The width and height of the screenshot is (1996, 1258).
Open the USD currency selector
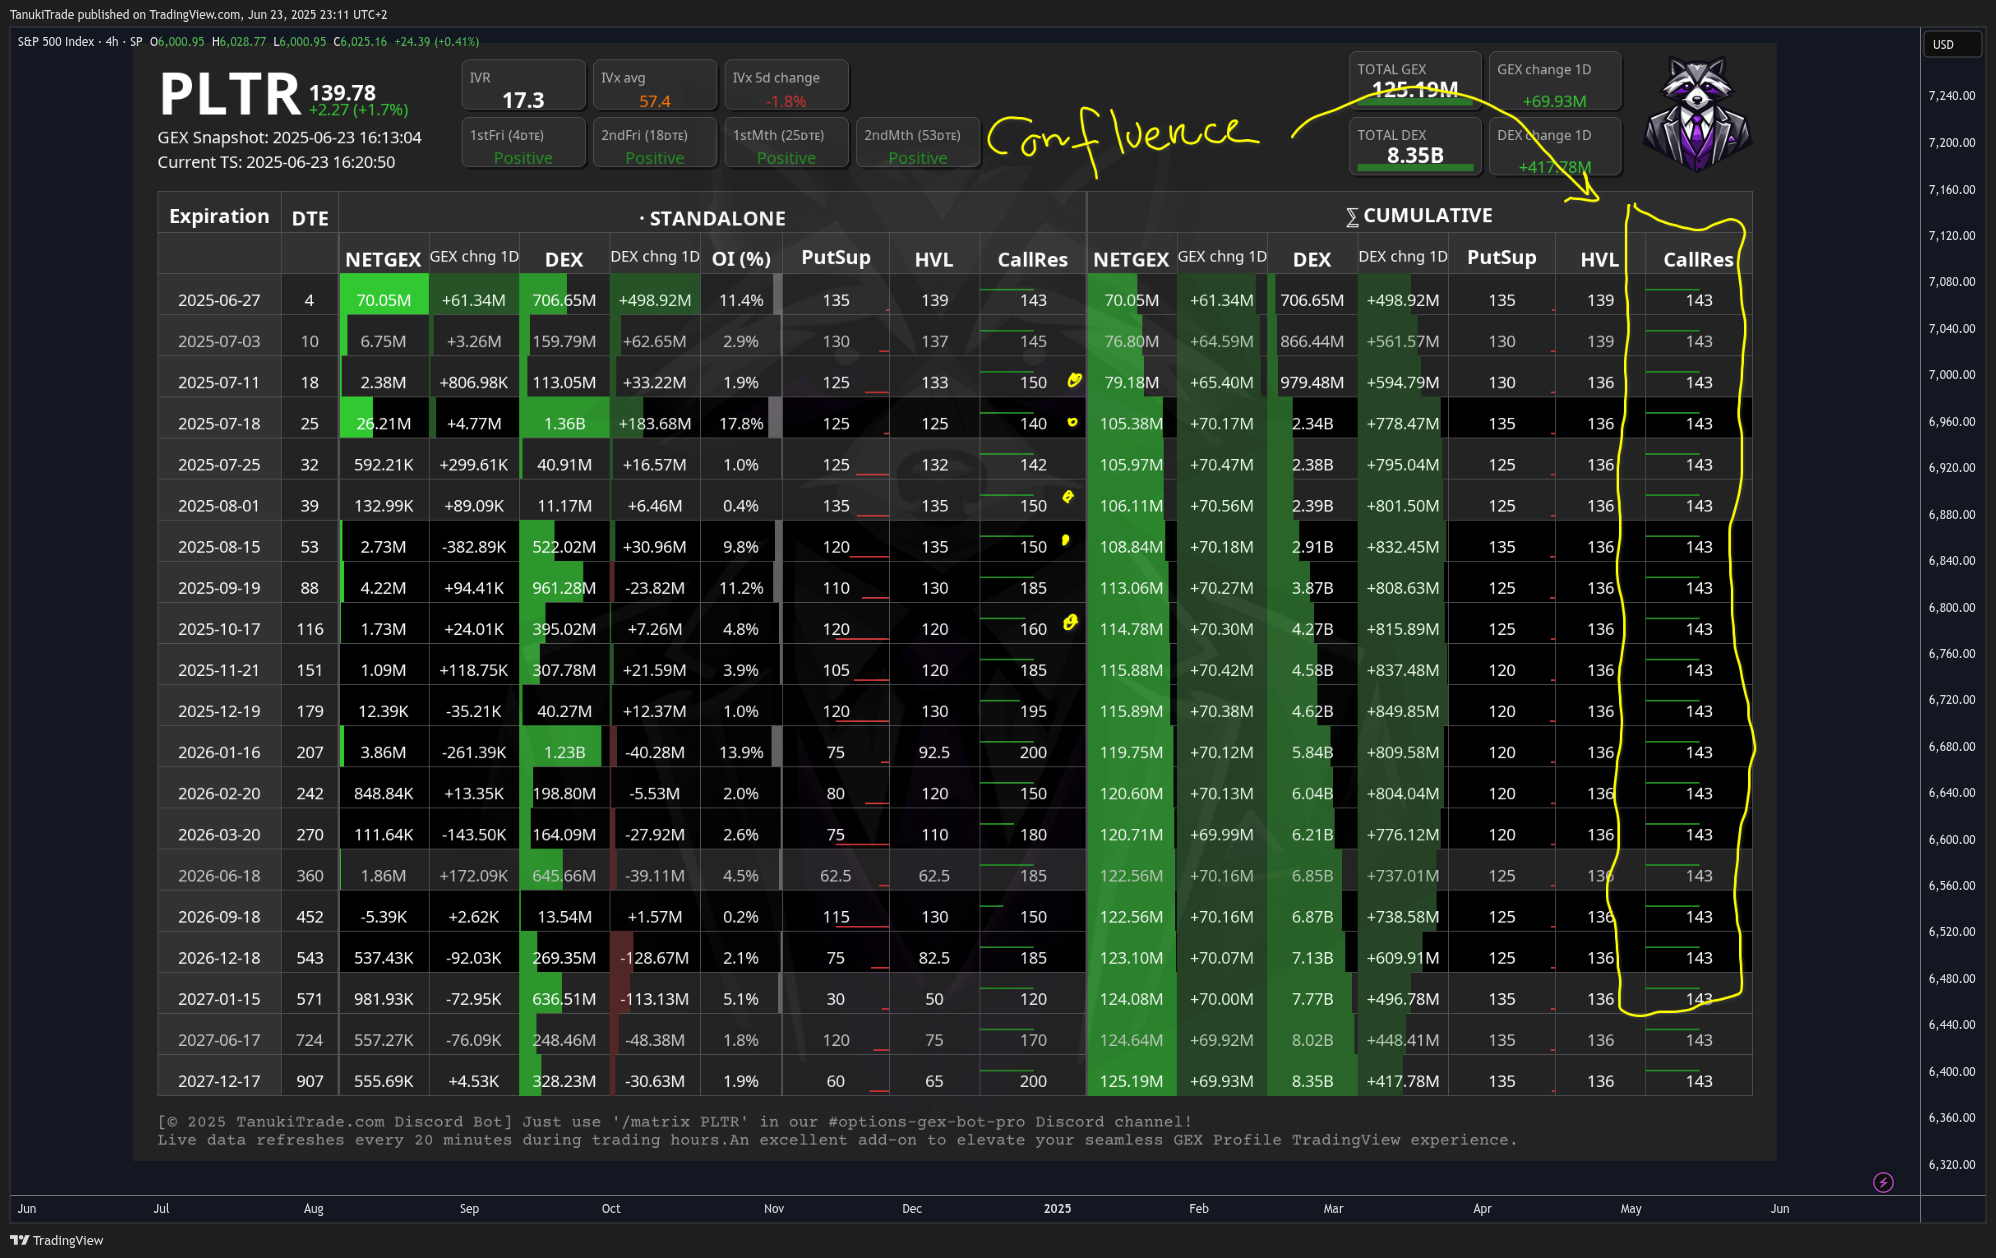(1951, 44)
